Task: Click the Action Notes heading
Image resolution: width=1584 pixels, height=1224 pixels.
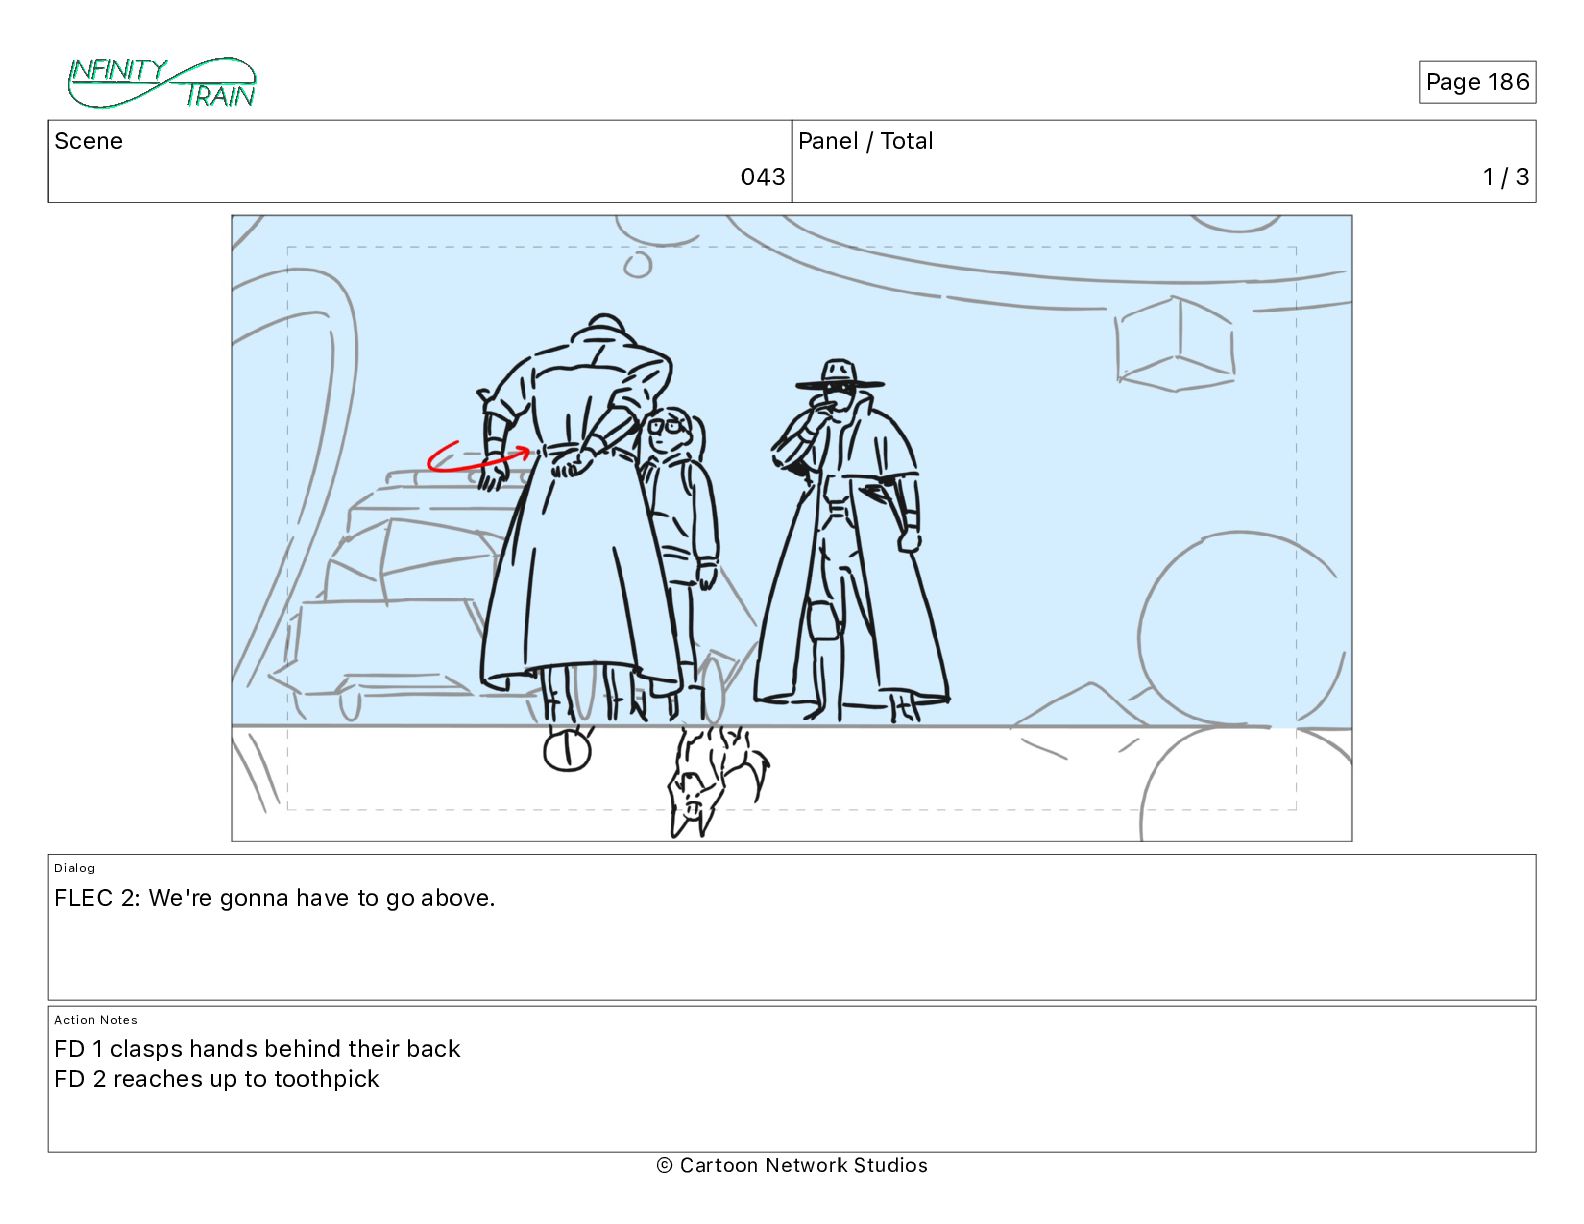Action: [x=96, y=1020]
